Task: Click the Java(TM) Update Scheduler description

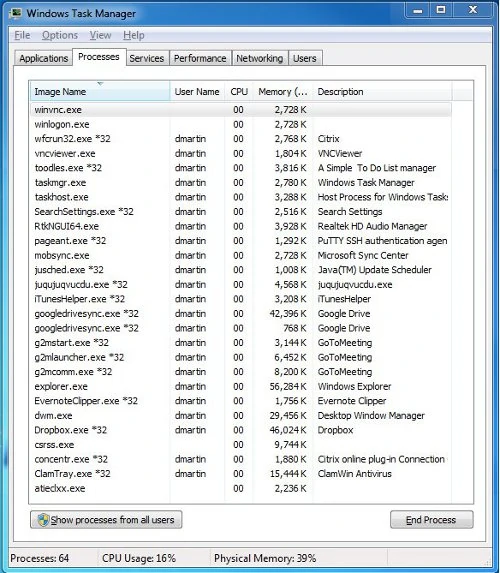Action: pos(375,270)
